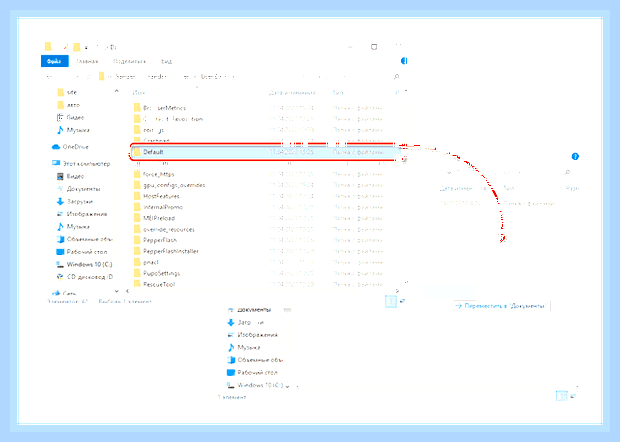The image size is (620, 442).
Task: Select Этот компьютер in the navigation pane
Action: [81, 163]
